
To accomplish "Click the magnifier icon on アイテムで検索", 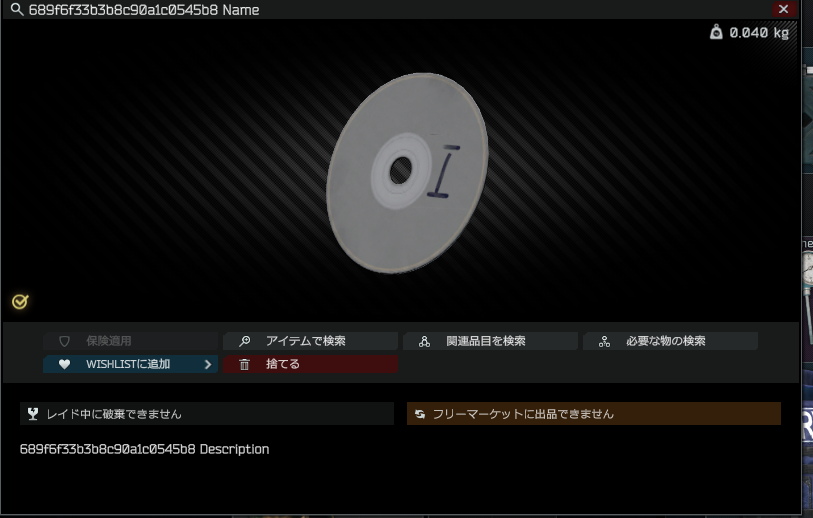I will click(x=245, y=341).
